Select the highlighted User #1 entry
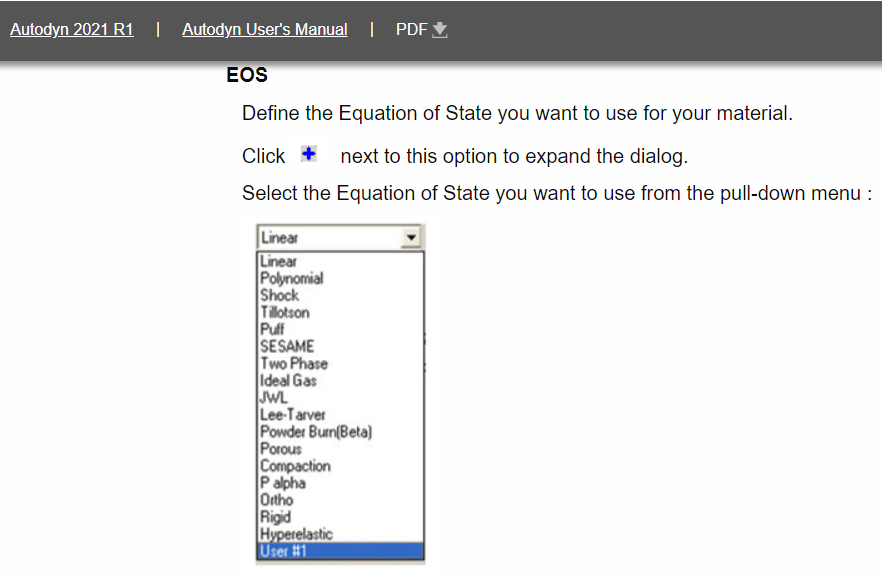The height and width of the screenshot is (577, 882). click(340, 551)
